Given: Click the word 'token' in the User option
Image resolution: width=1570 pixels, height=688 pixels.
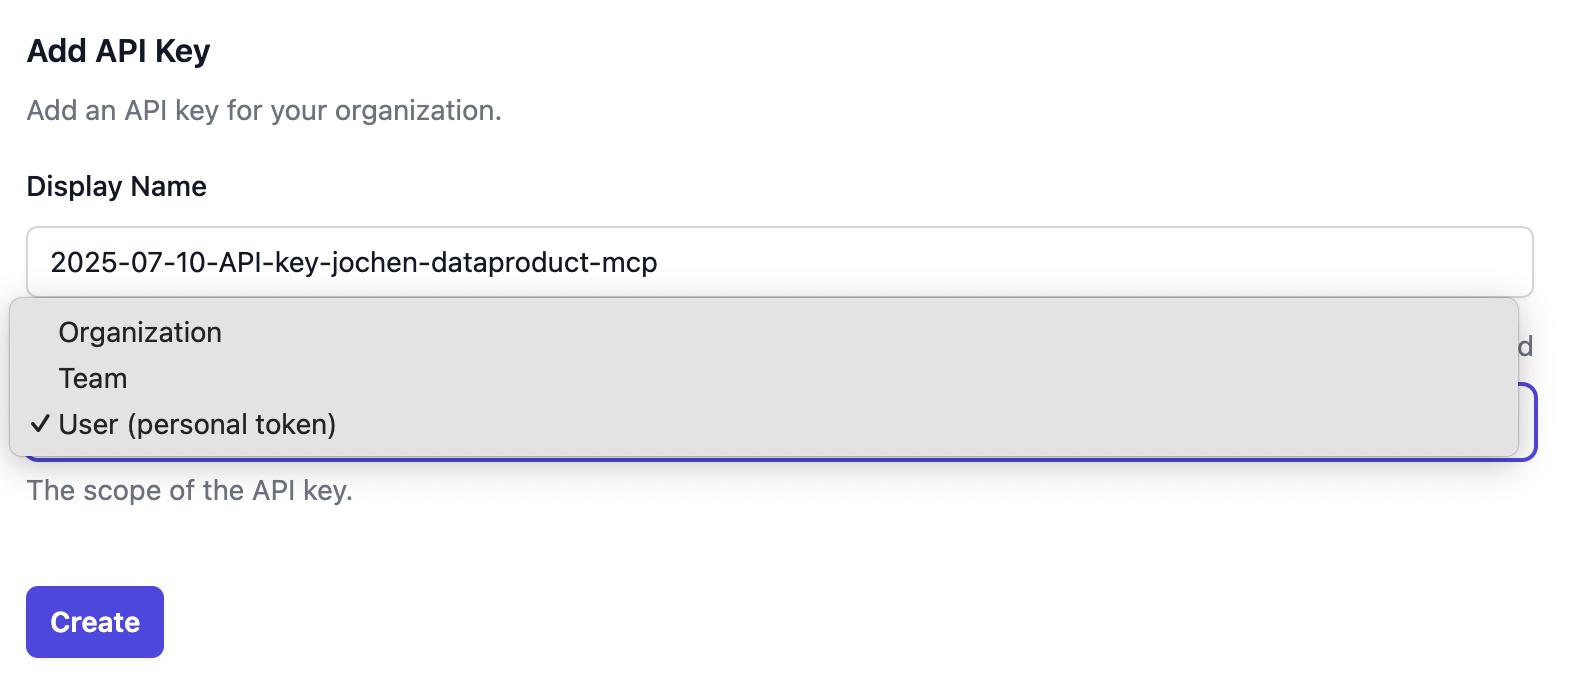Looking at the screenshot, I should [x=289, y=425].
